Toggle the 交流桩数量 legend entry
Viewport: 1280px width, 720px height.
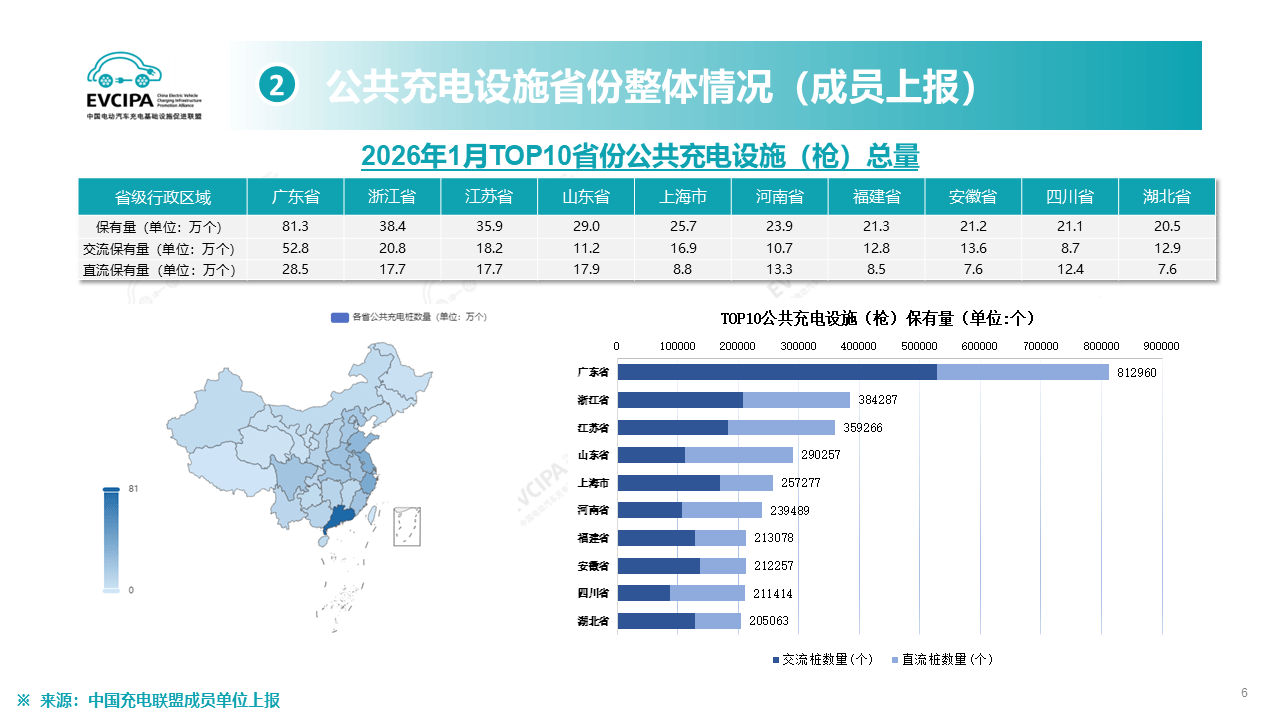[824, 659]
